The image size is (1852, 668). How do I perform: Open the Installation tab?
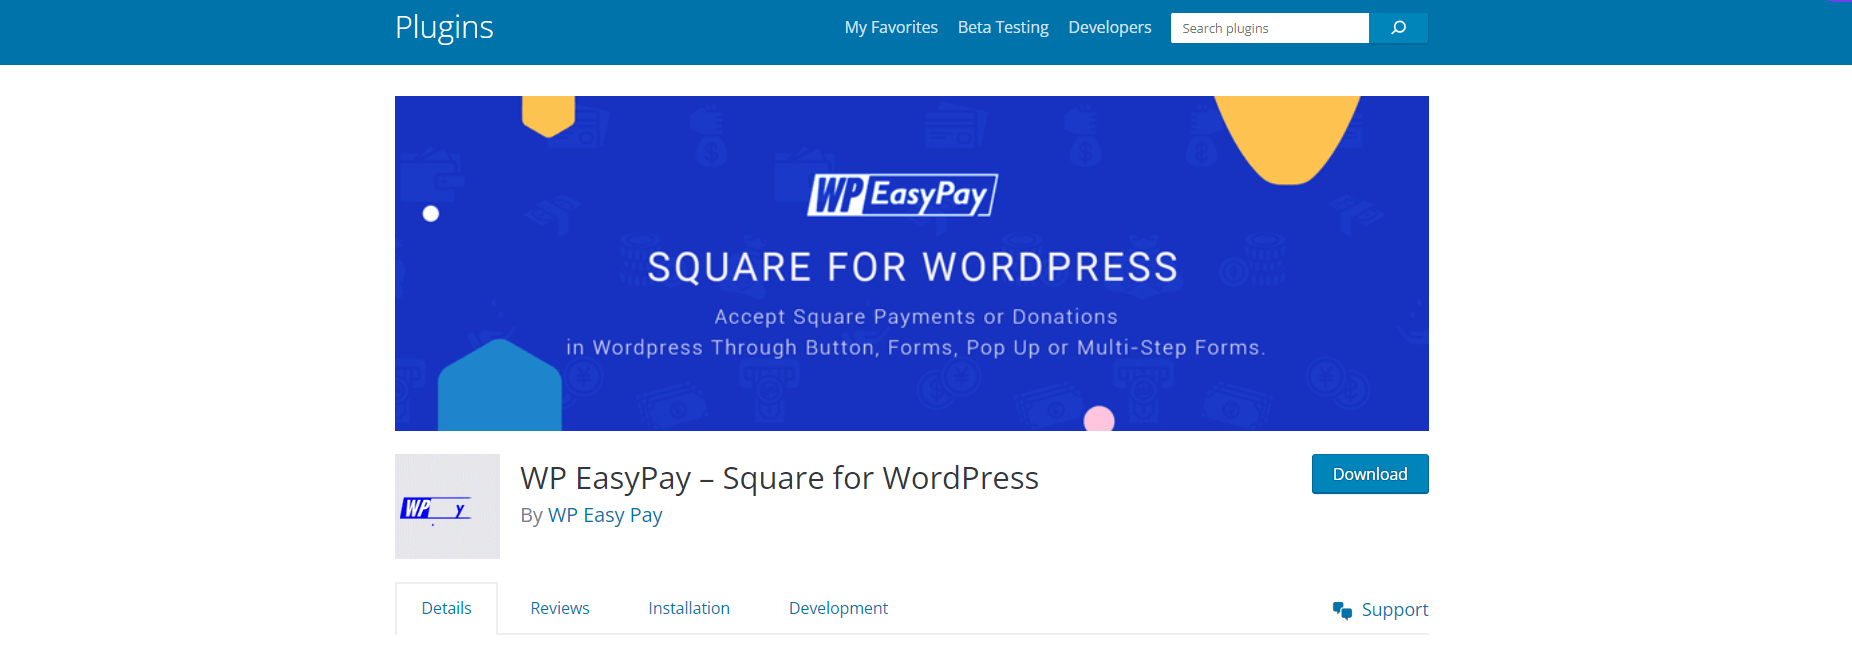point(689,608)
